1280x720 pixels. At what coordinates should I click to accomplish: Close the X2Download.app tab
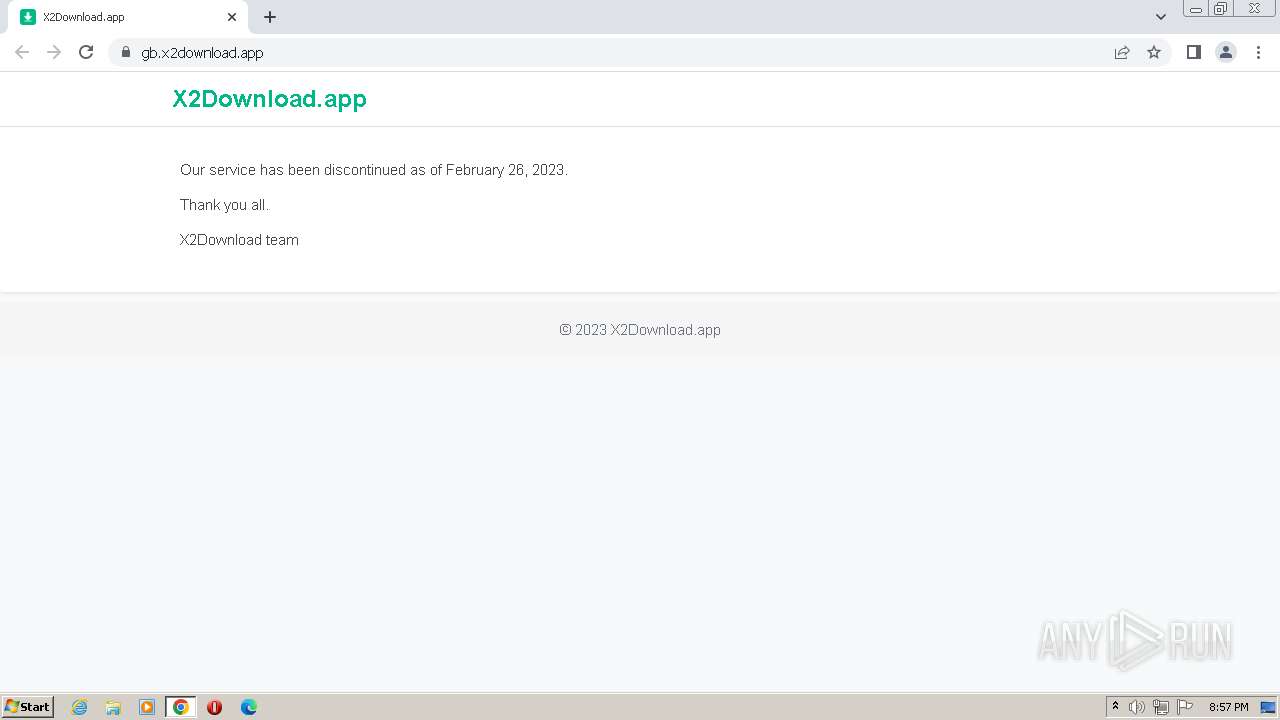232,17
